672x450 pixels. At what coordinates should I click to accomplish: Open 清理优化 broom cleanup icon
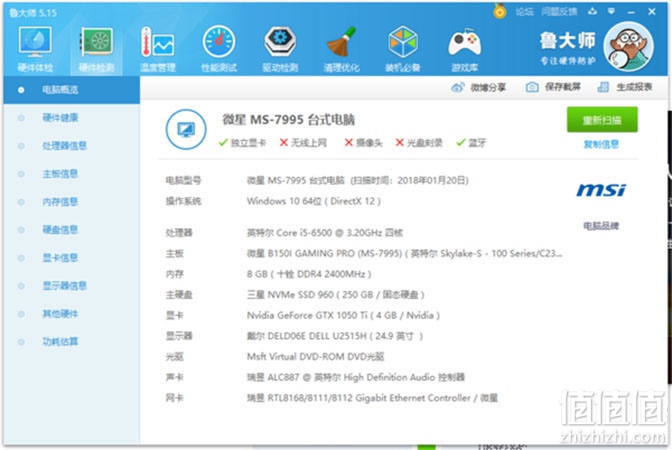[x=342, y=48]
